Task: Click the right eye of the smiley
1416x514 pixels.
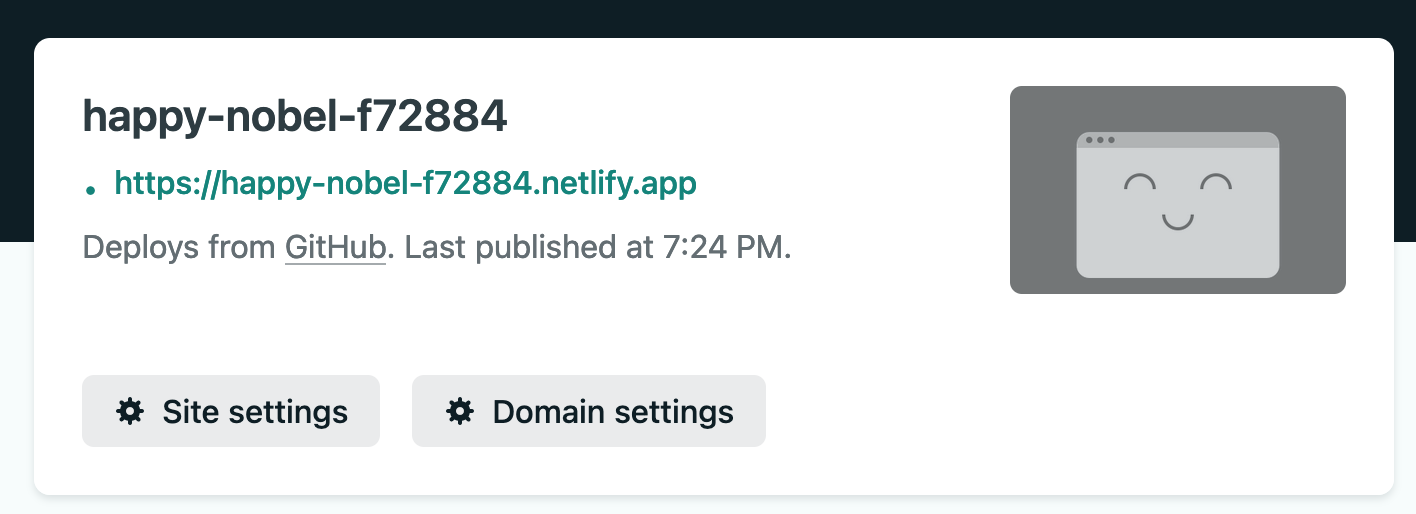Action: click(x=1216, y=182)
